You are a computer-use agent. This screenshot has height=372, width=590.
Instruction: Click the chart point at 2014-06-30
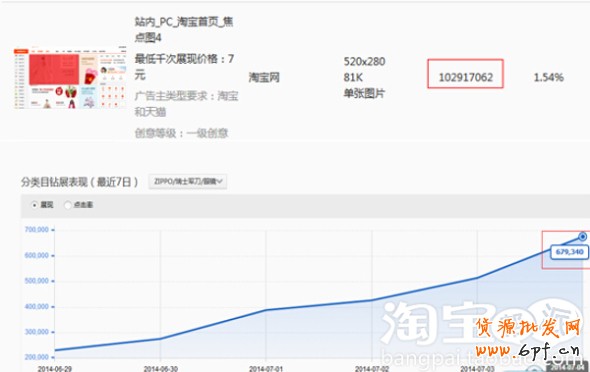(x=160, y=339)
